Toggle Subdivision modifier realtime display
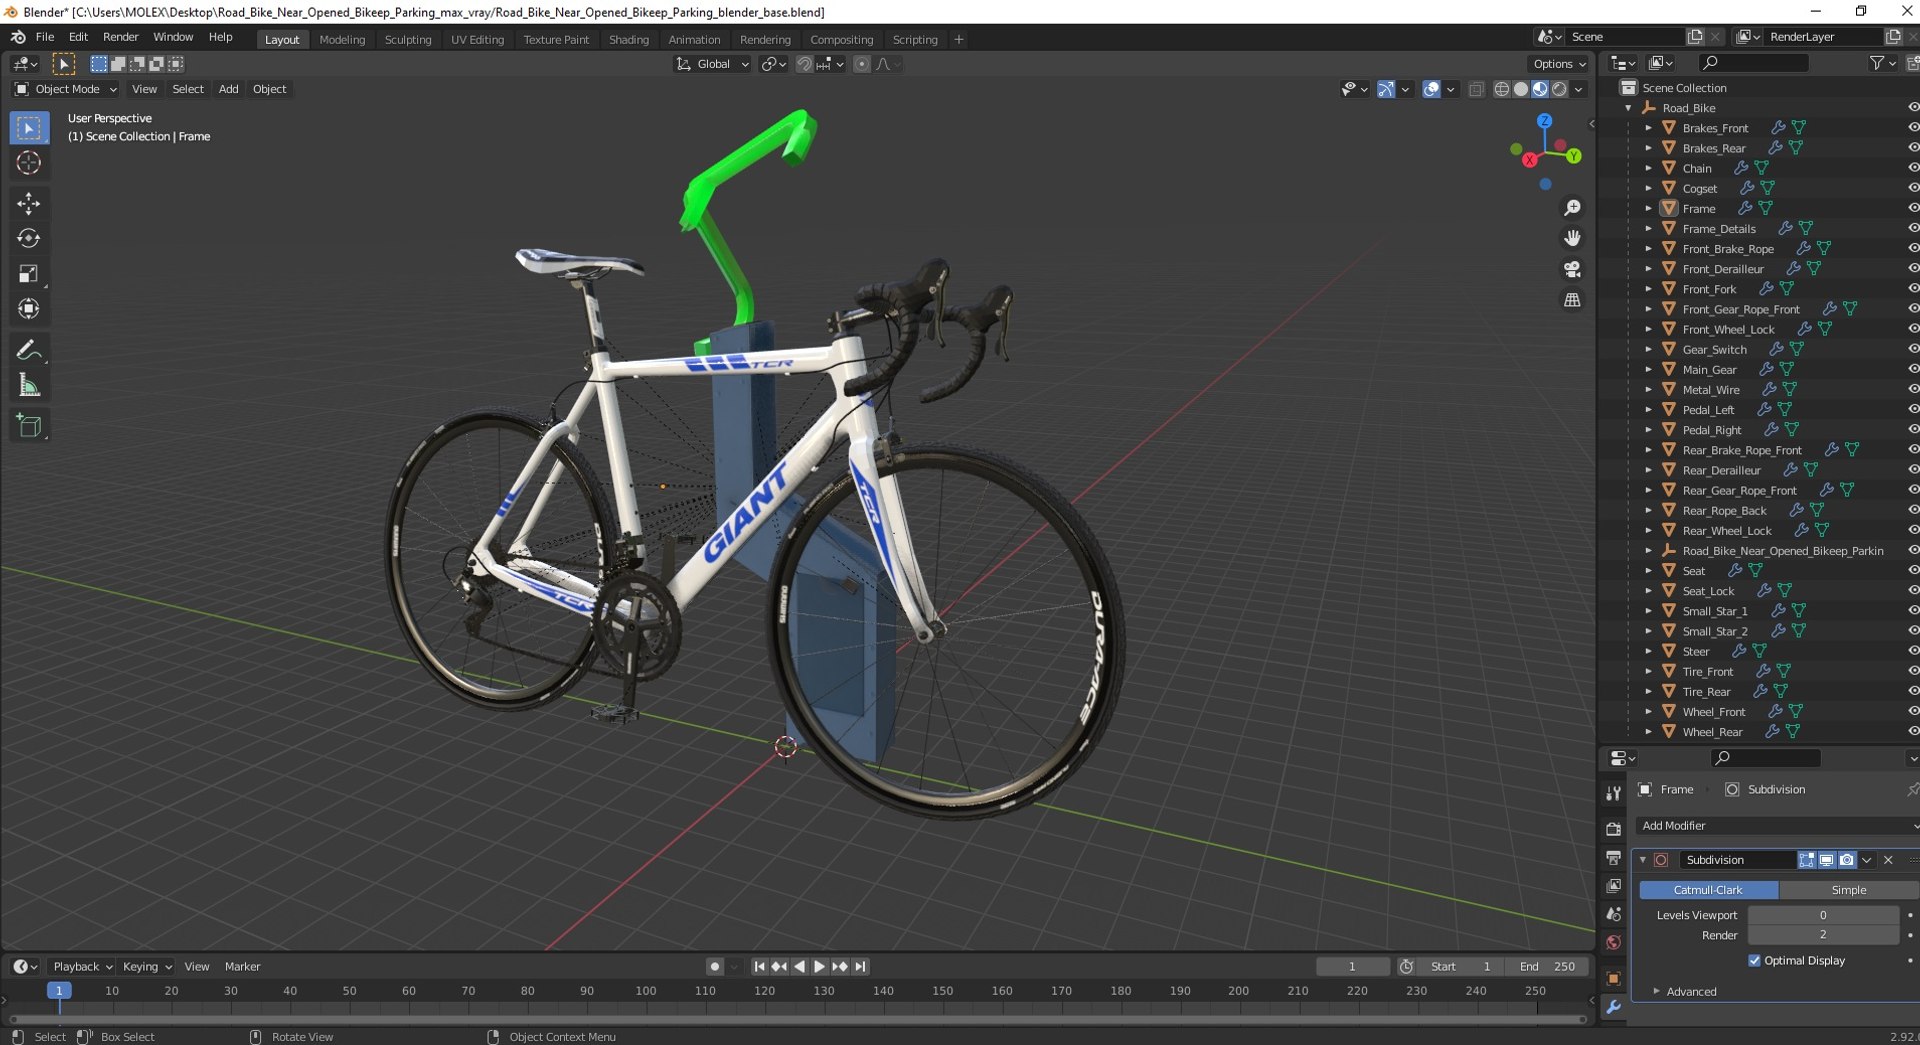1920x1045 pixels. click(x=1827, y=860)
